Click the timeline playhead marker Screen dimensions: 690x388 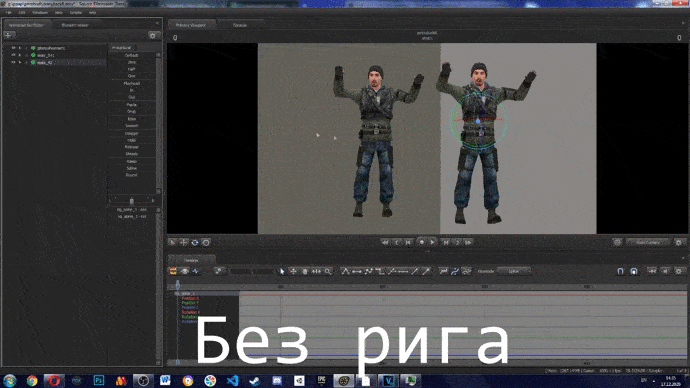click(x=178, y=286)
